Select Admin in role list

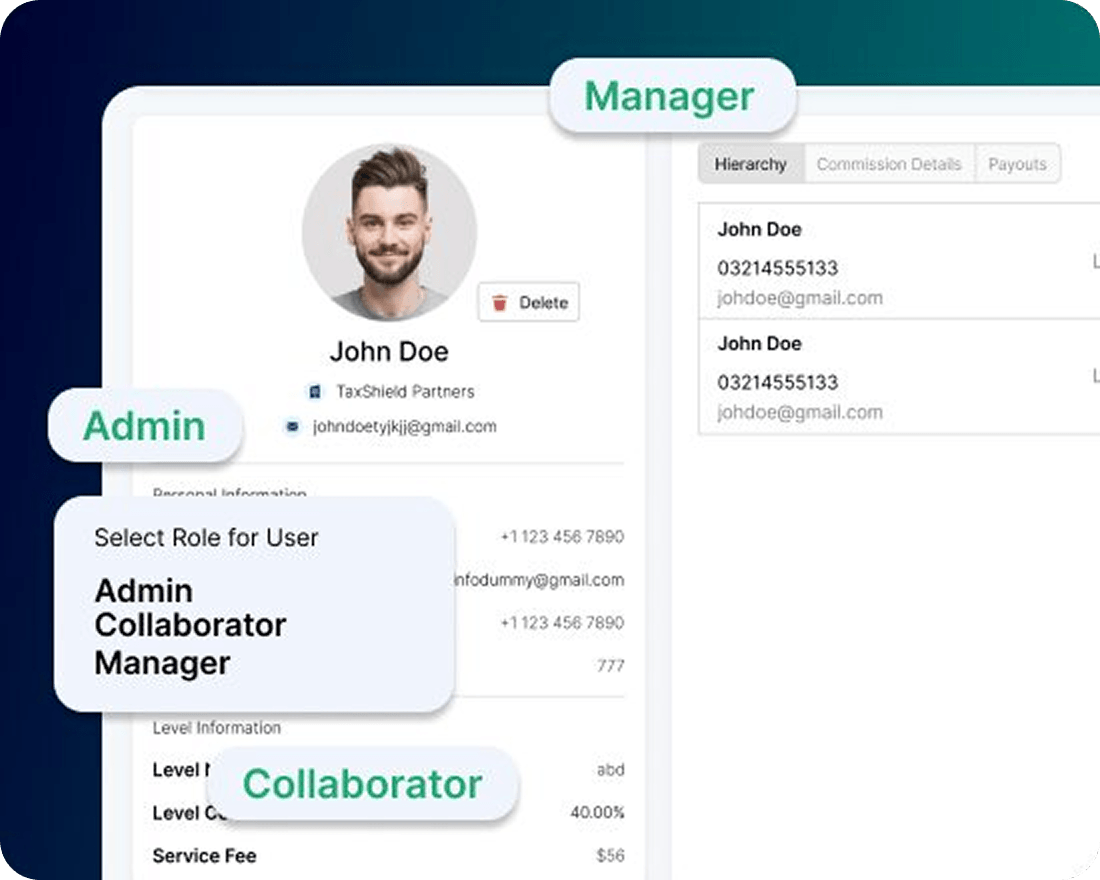(x=144, y=591)
